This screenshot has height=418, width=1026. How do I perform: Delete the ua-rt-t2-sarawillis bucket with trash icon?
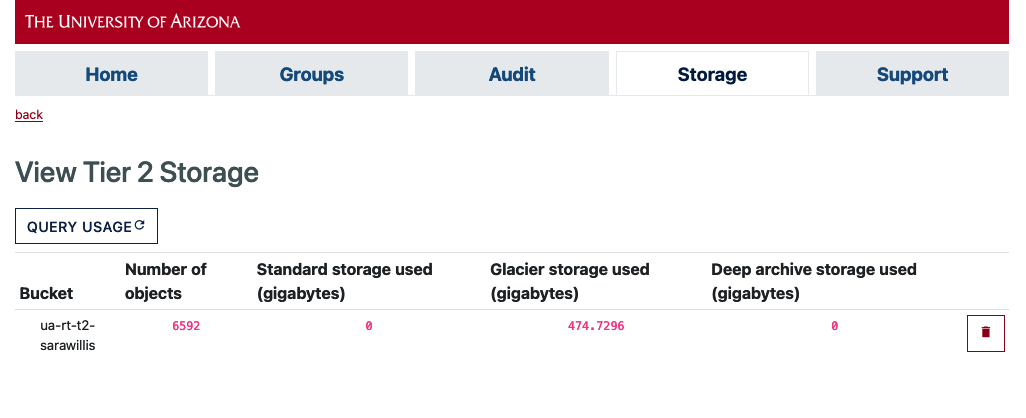pos(985,333)
